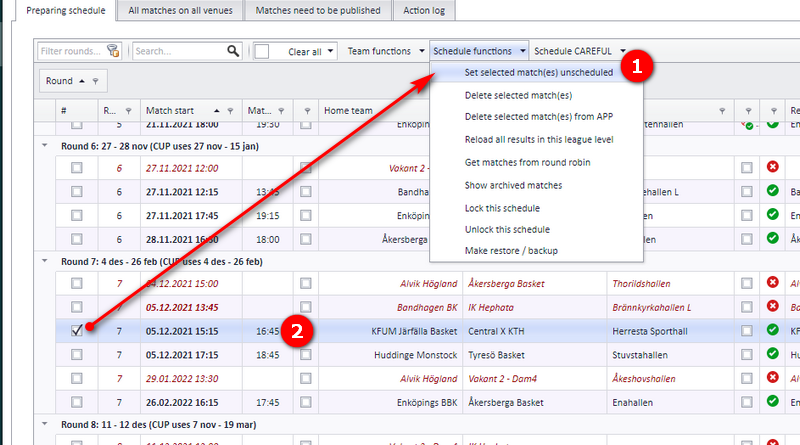Click red X status for 29.01.2022 13:30 match
800x445 pixels.
point(772,378)
